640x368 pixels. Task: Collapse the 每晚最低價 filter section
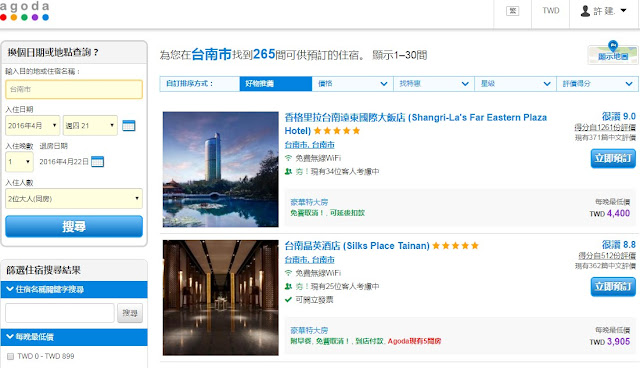click(x=74, y=337)
